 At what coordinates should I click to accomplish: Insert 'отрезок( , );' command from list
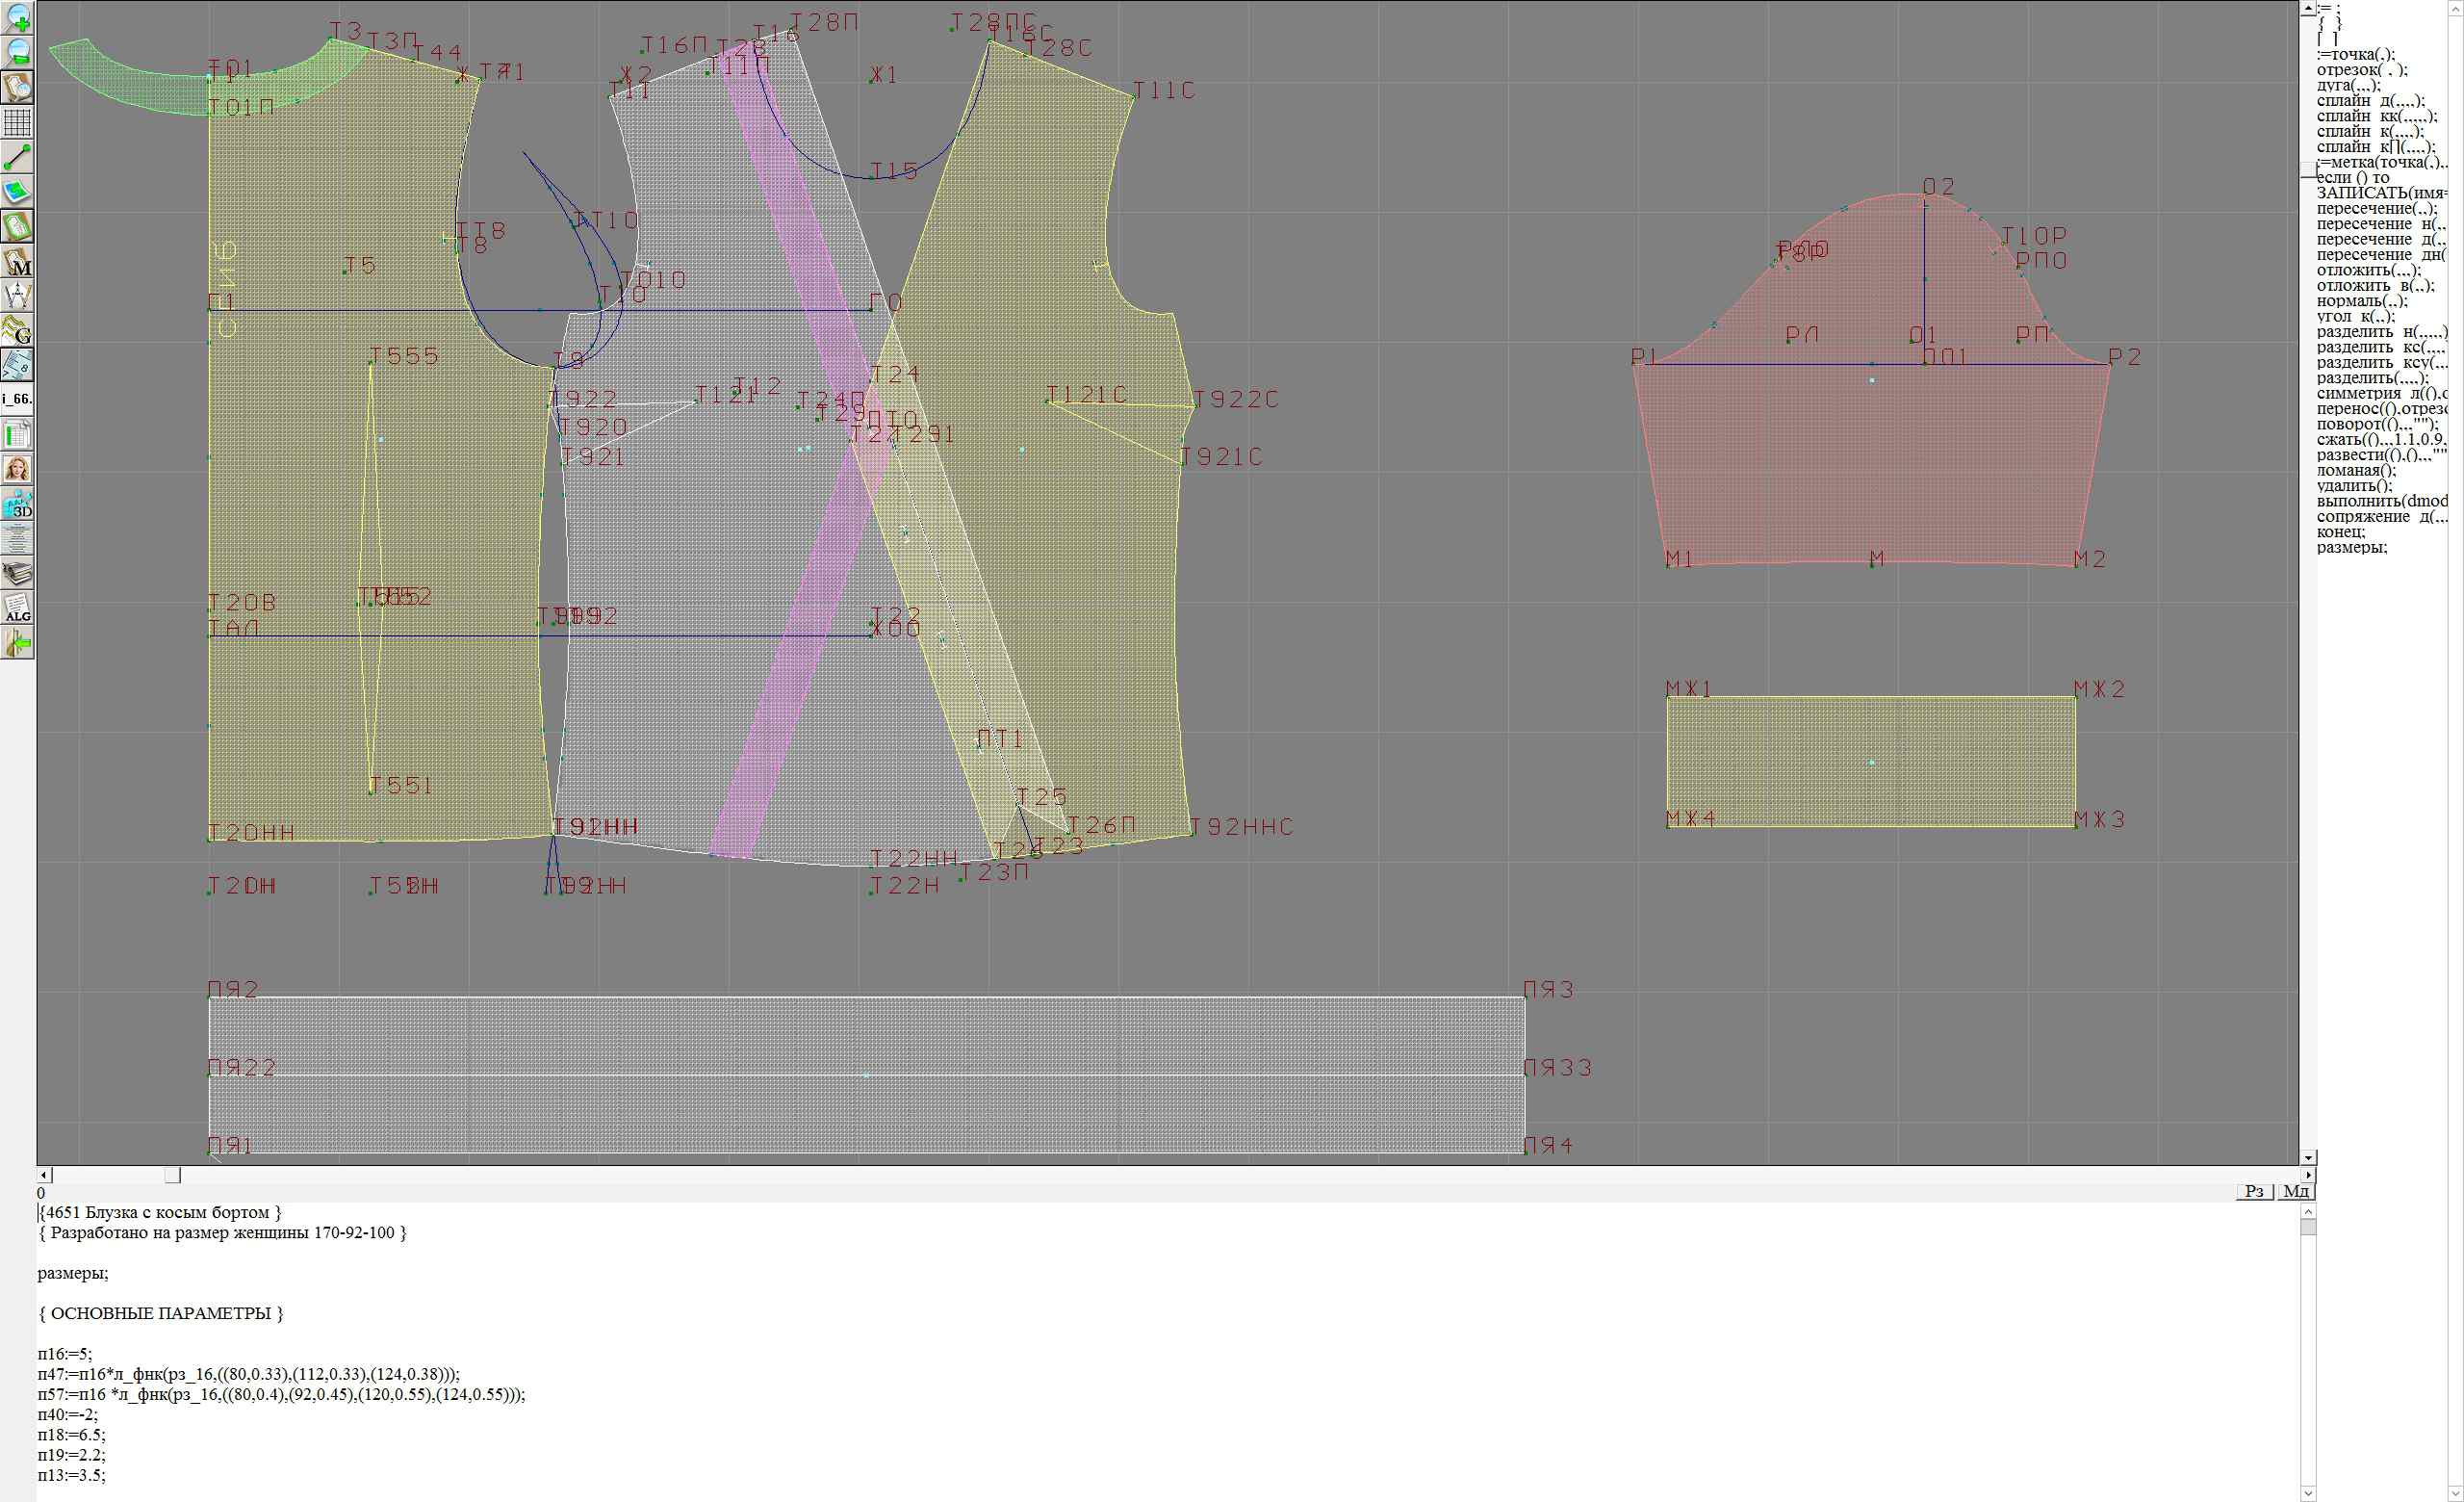(x=2361, y=70)
